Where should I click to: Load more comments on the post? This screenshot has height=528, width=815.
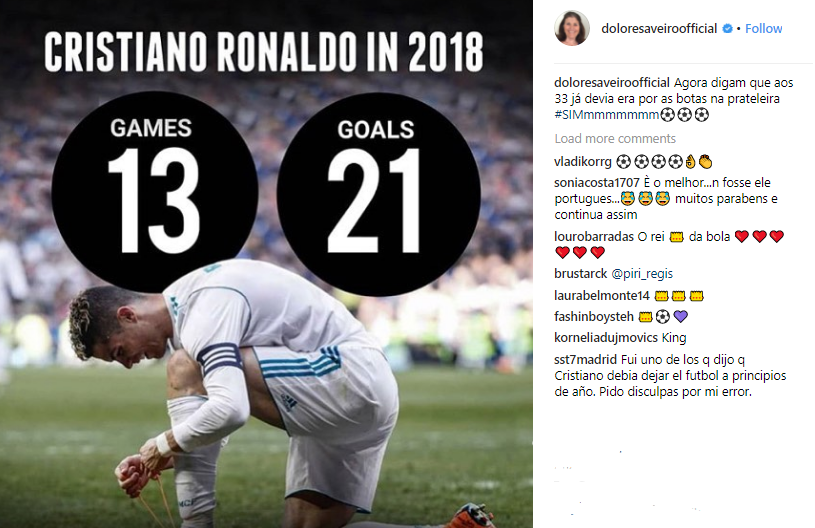[x=615, y=139]
